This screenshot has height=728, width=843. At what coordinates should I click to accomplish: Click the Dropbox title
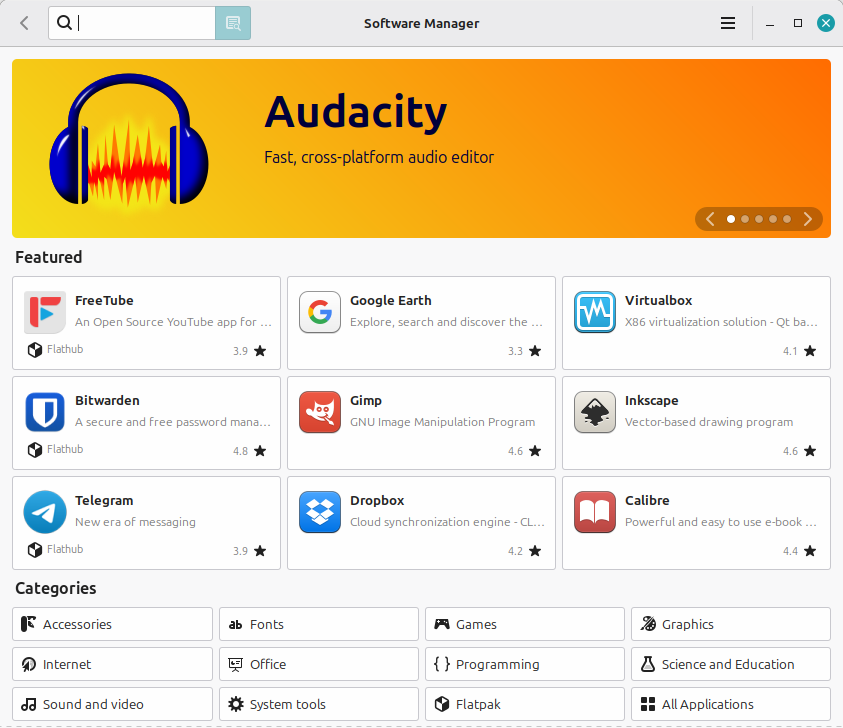point(377,501)
